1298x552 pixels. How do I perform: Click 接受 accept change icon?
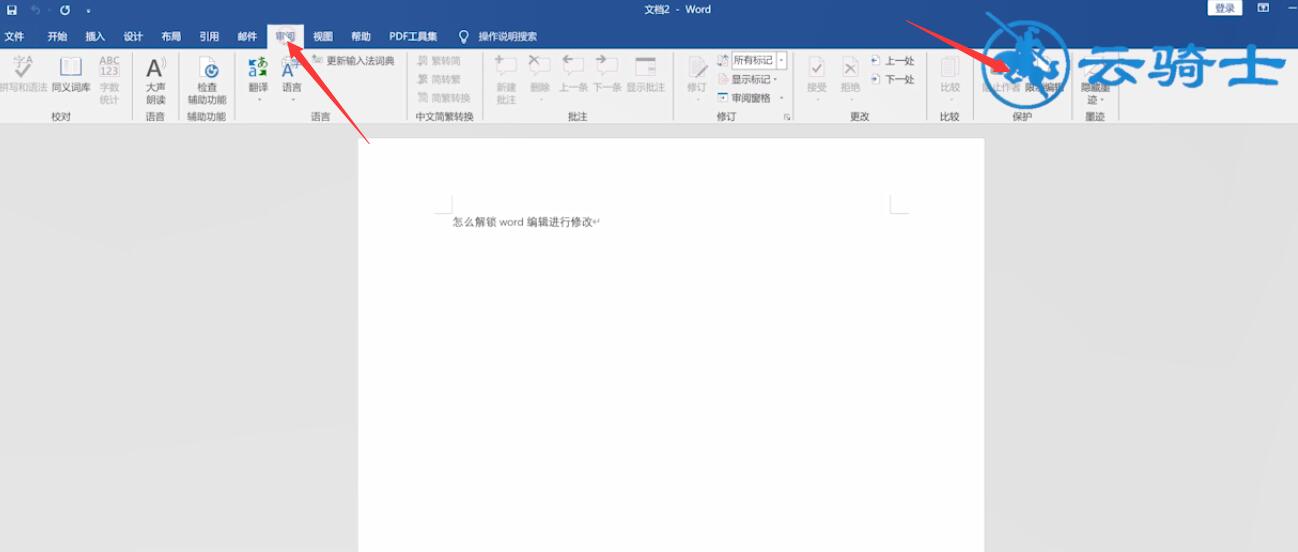[x=817, y=79]
